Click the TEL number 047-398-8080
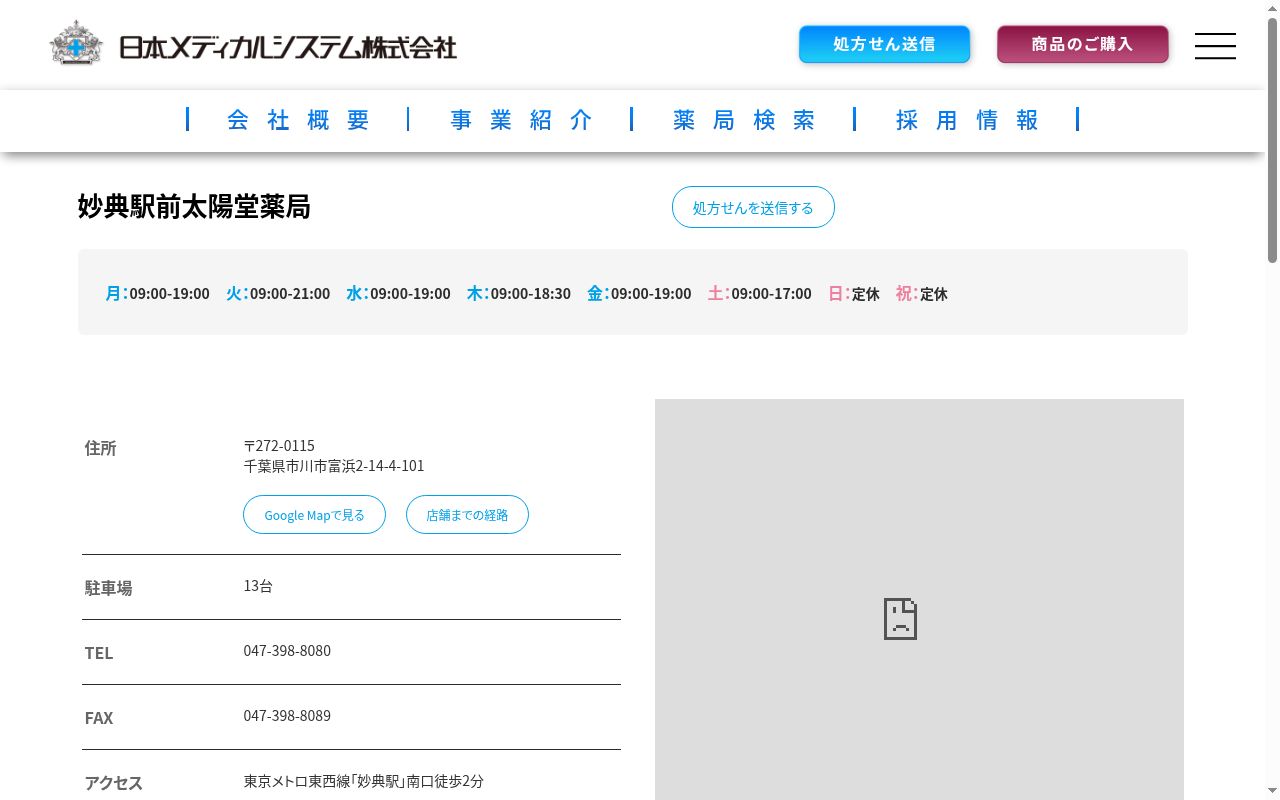Image resolution: width=1280 pixels, height=800 pixels. 287,651
